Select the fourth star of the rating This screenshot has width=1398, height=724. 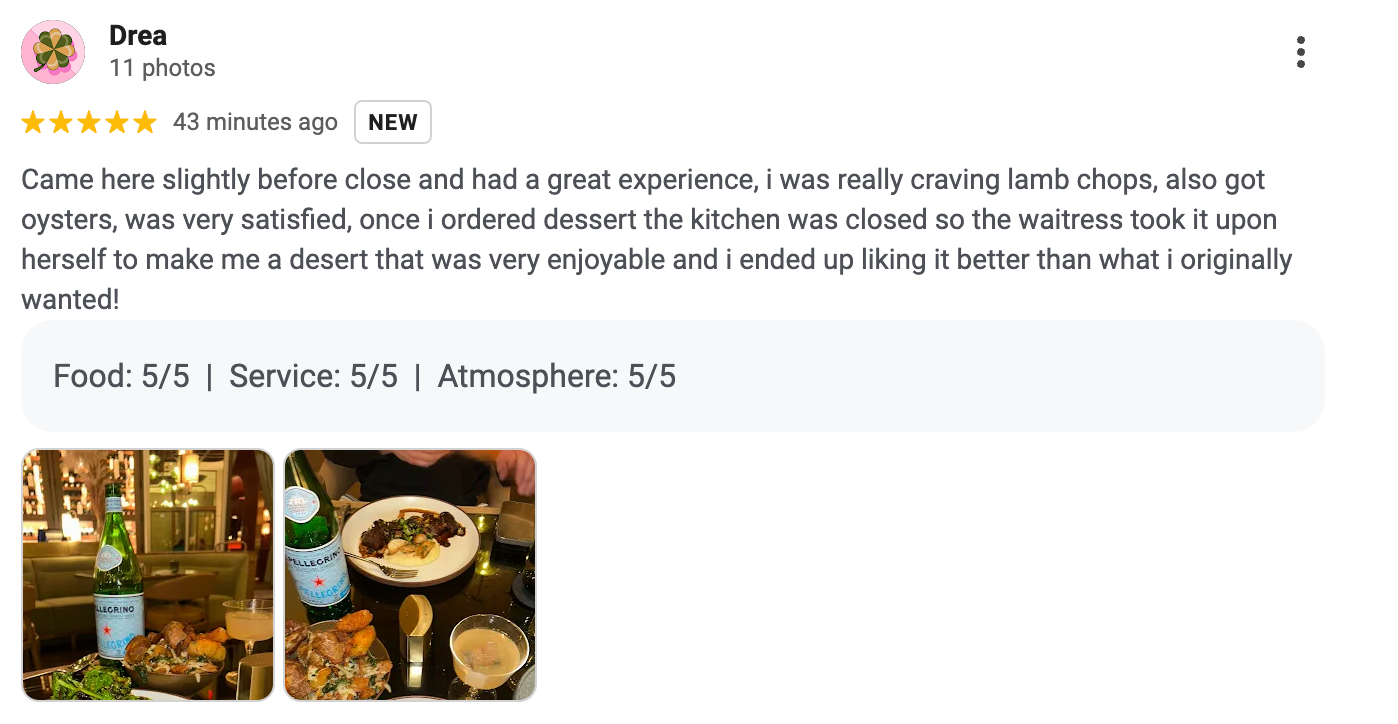point(115,121)
